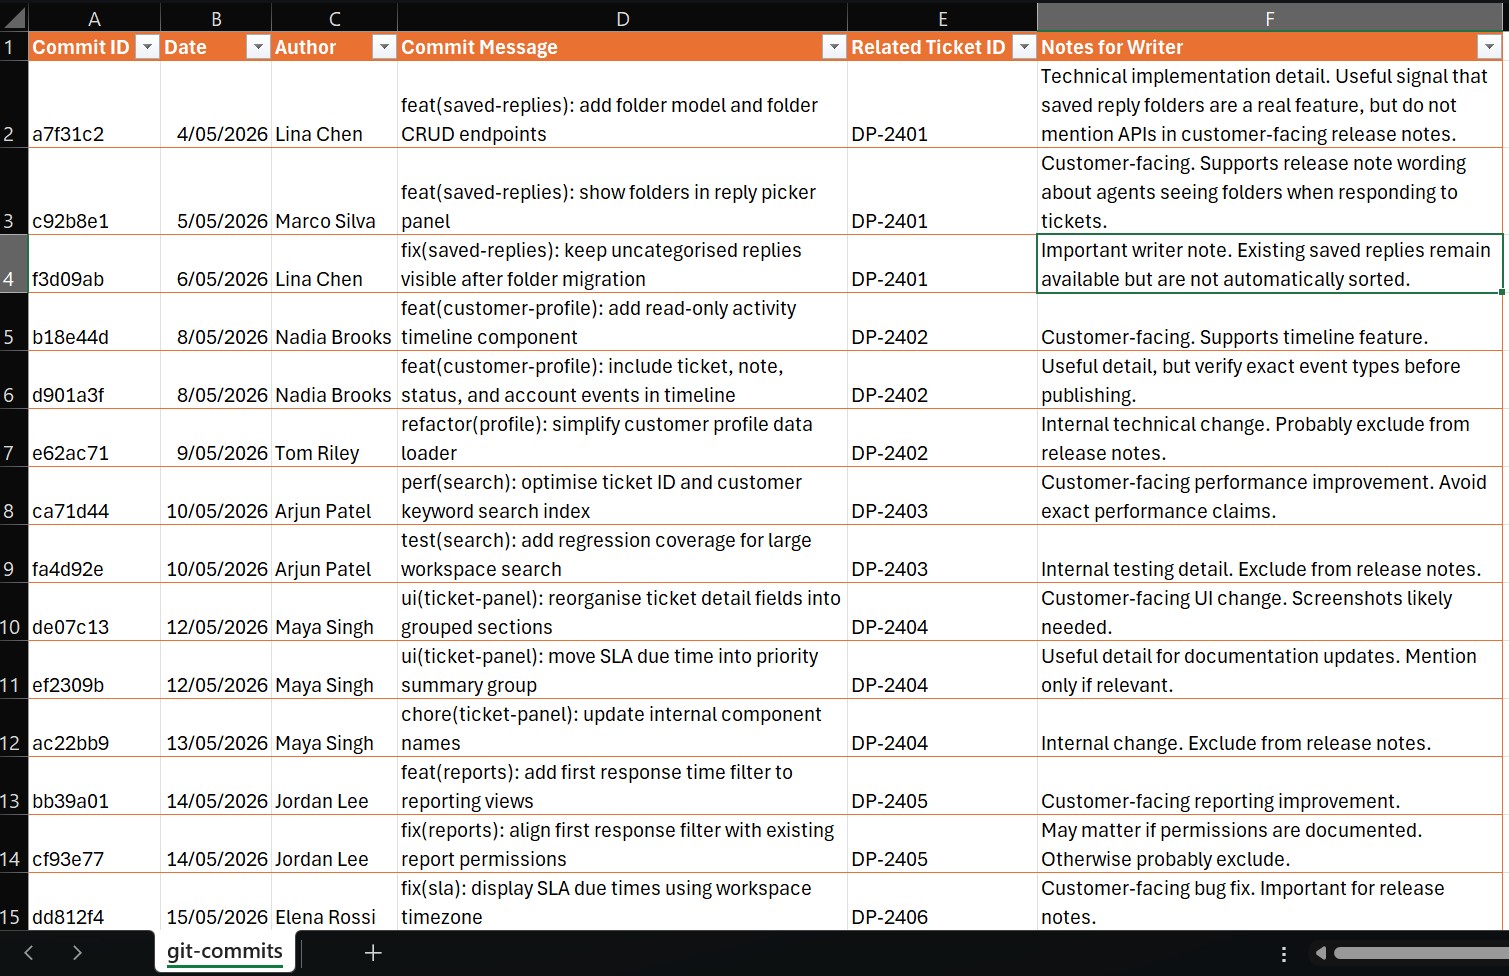Click ticket ID cell DP-2406
Image resolution: width=1509 pixels, height=976 pixels.
(942, 902)
